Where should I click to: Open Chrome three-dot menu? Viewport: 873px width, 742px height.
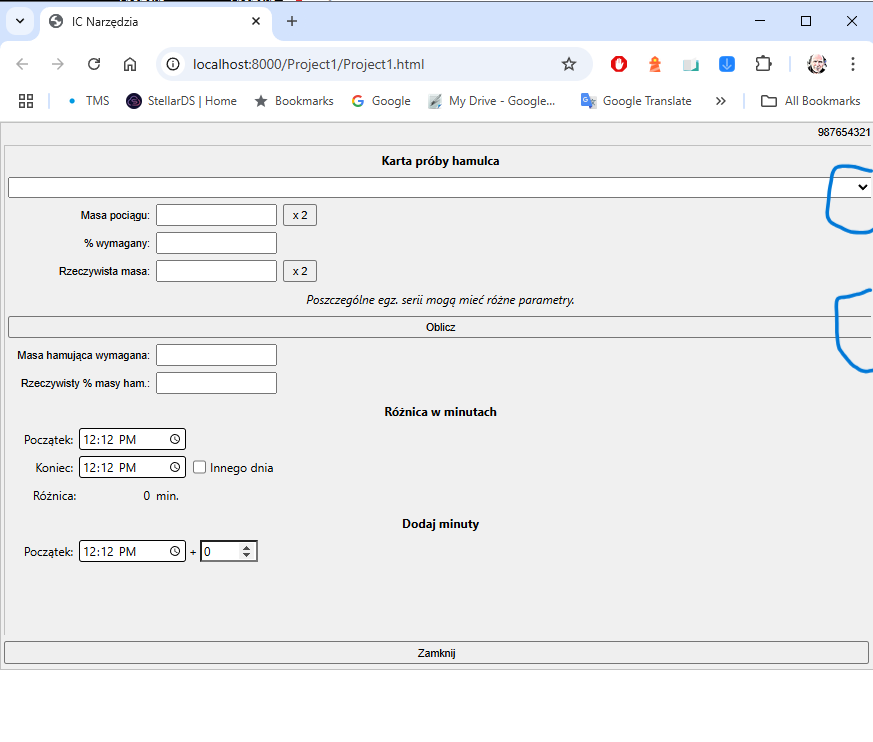852,64
